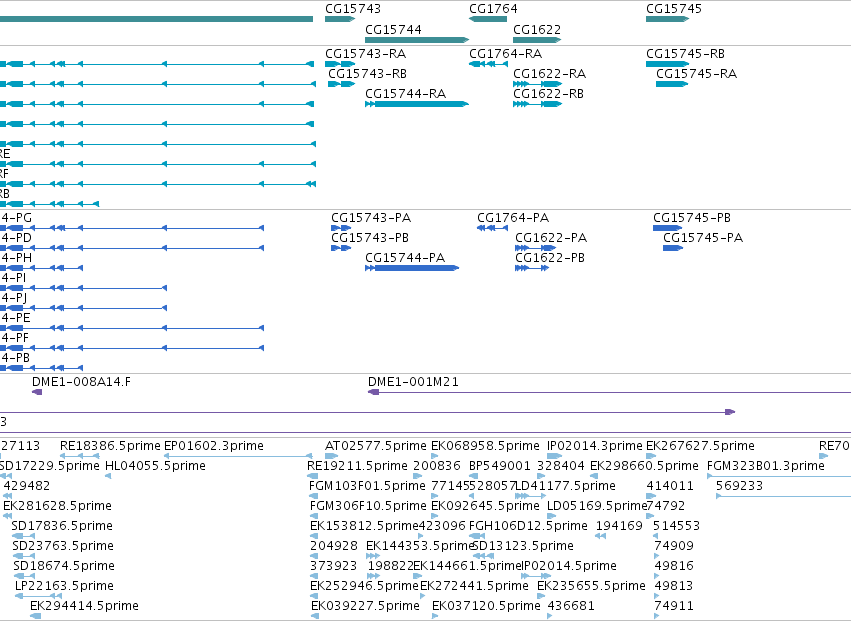Click the EK298660.5prime EST label
851x621 pixels.
(x=644, y=466)
